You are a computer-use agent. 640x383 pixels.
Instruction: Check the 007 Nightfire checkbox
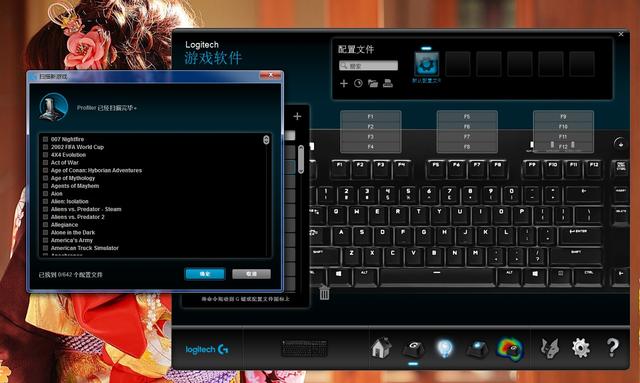(45, 139)
